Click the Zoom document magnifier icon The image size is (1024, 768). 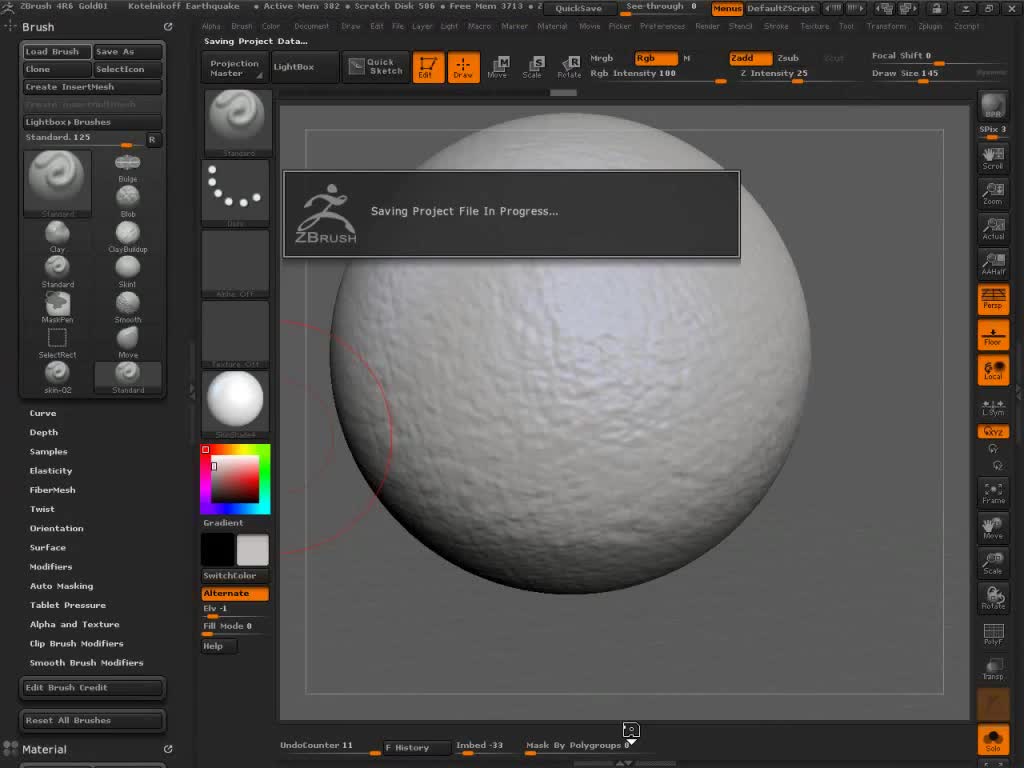993,193
